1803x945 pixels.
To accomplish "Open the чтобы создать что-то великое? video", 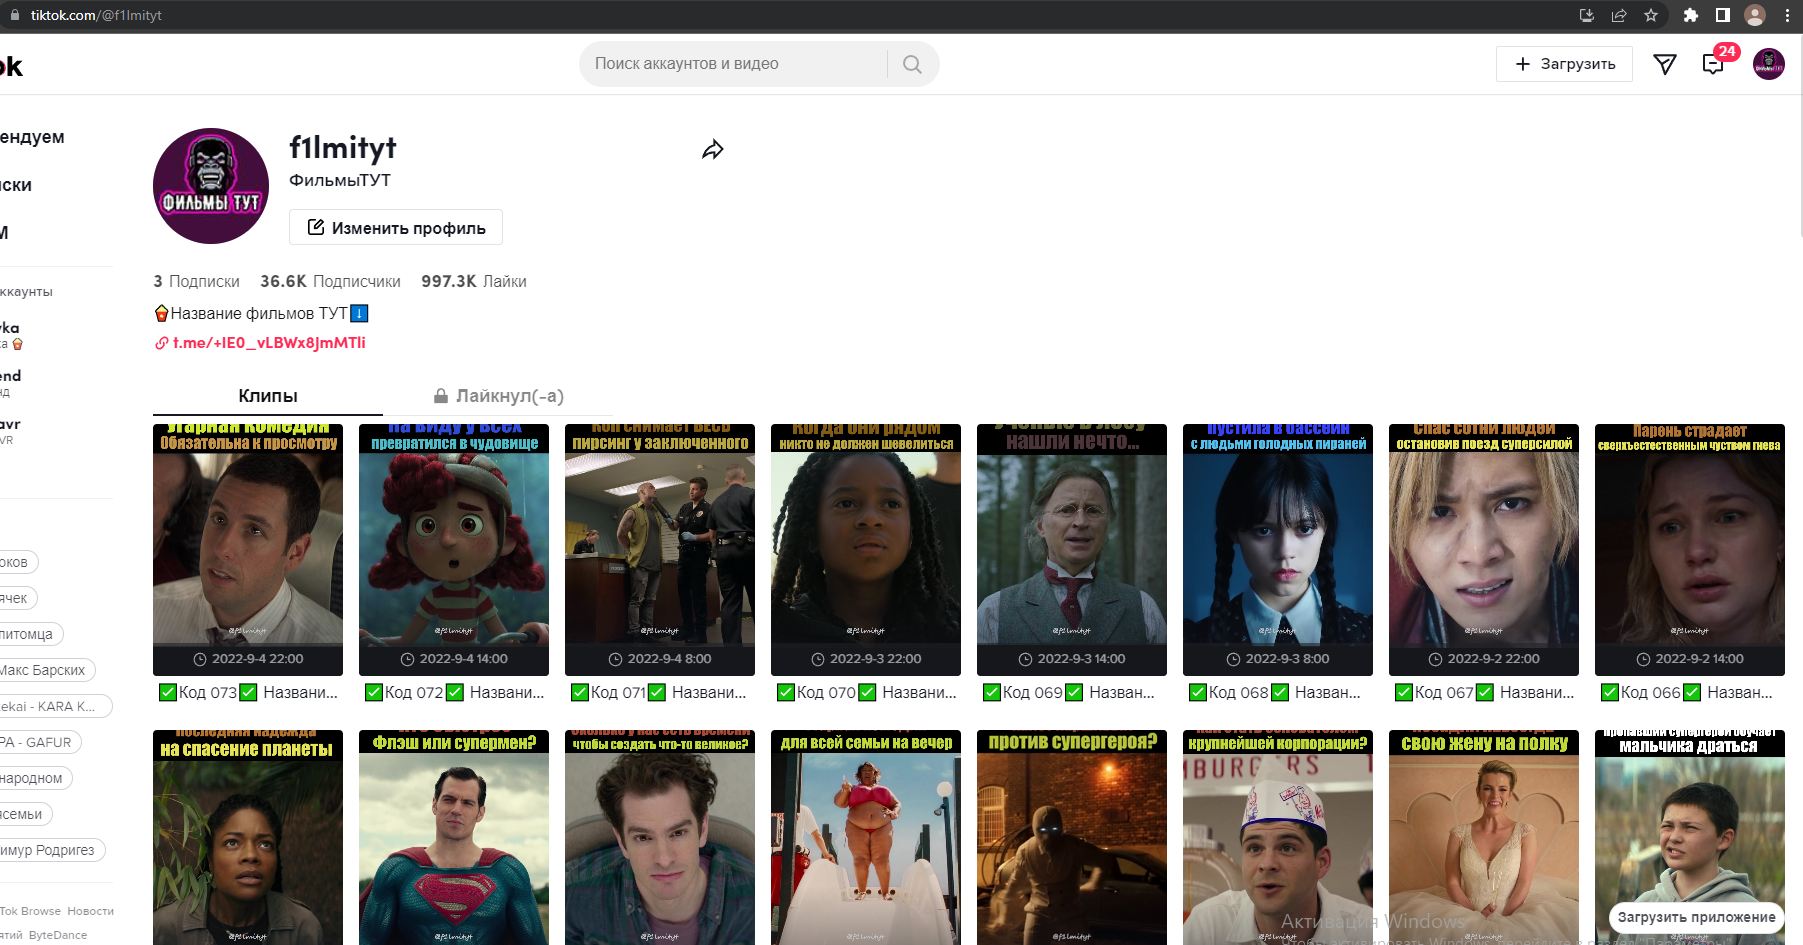I will tap(660, 838).
